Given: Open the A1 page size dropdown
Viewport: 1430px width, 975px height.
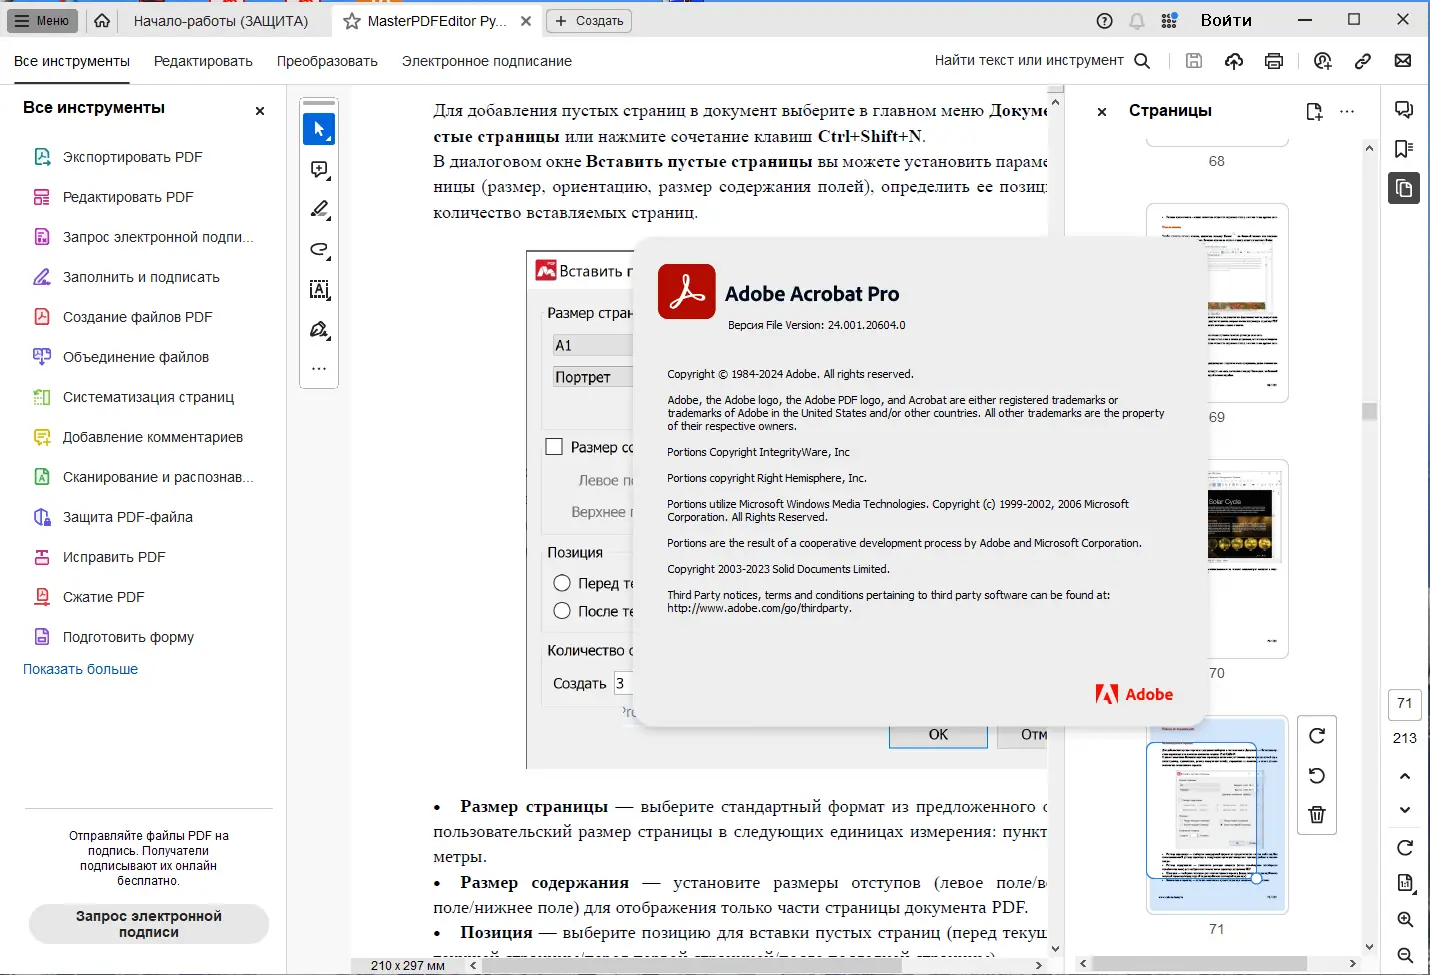Looking at the screenshot, I should pyautogui.click(x=592, y=344).
